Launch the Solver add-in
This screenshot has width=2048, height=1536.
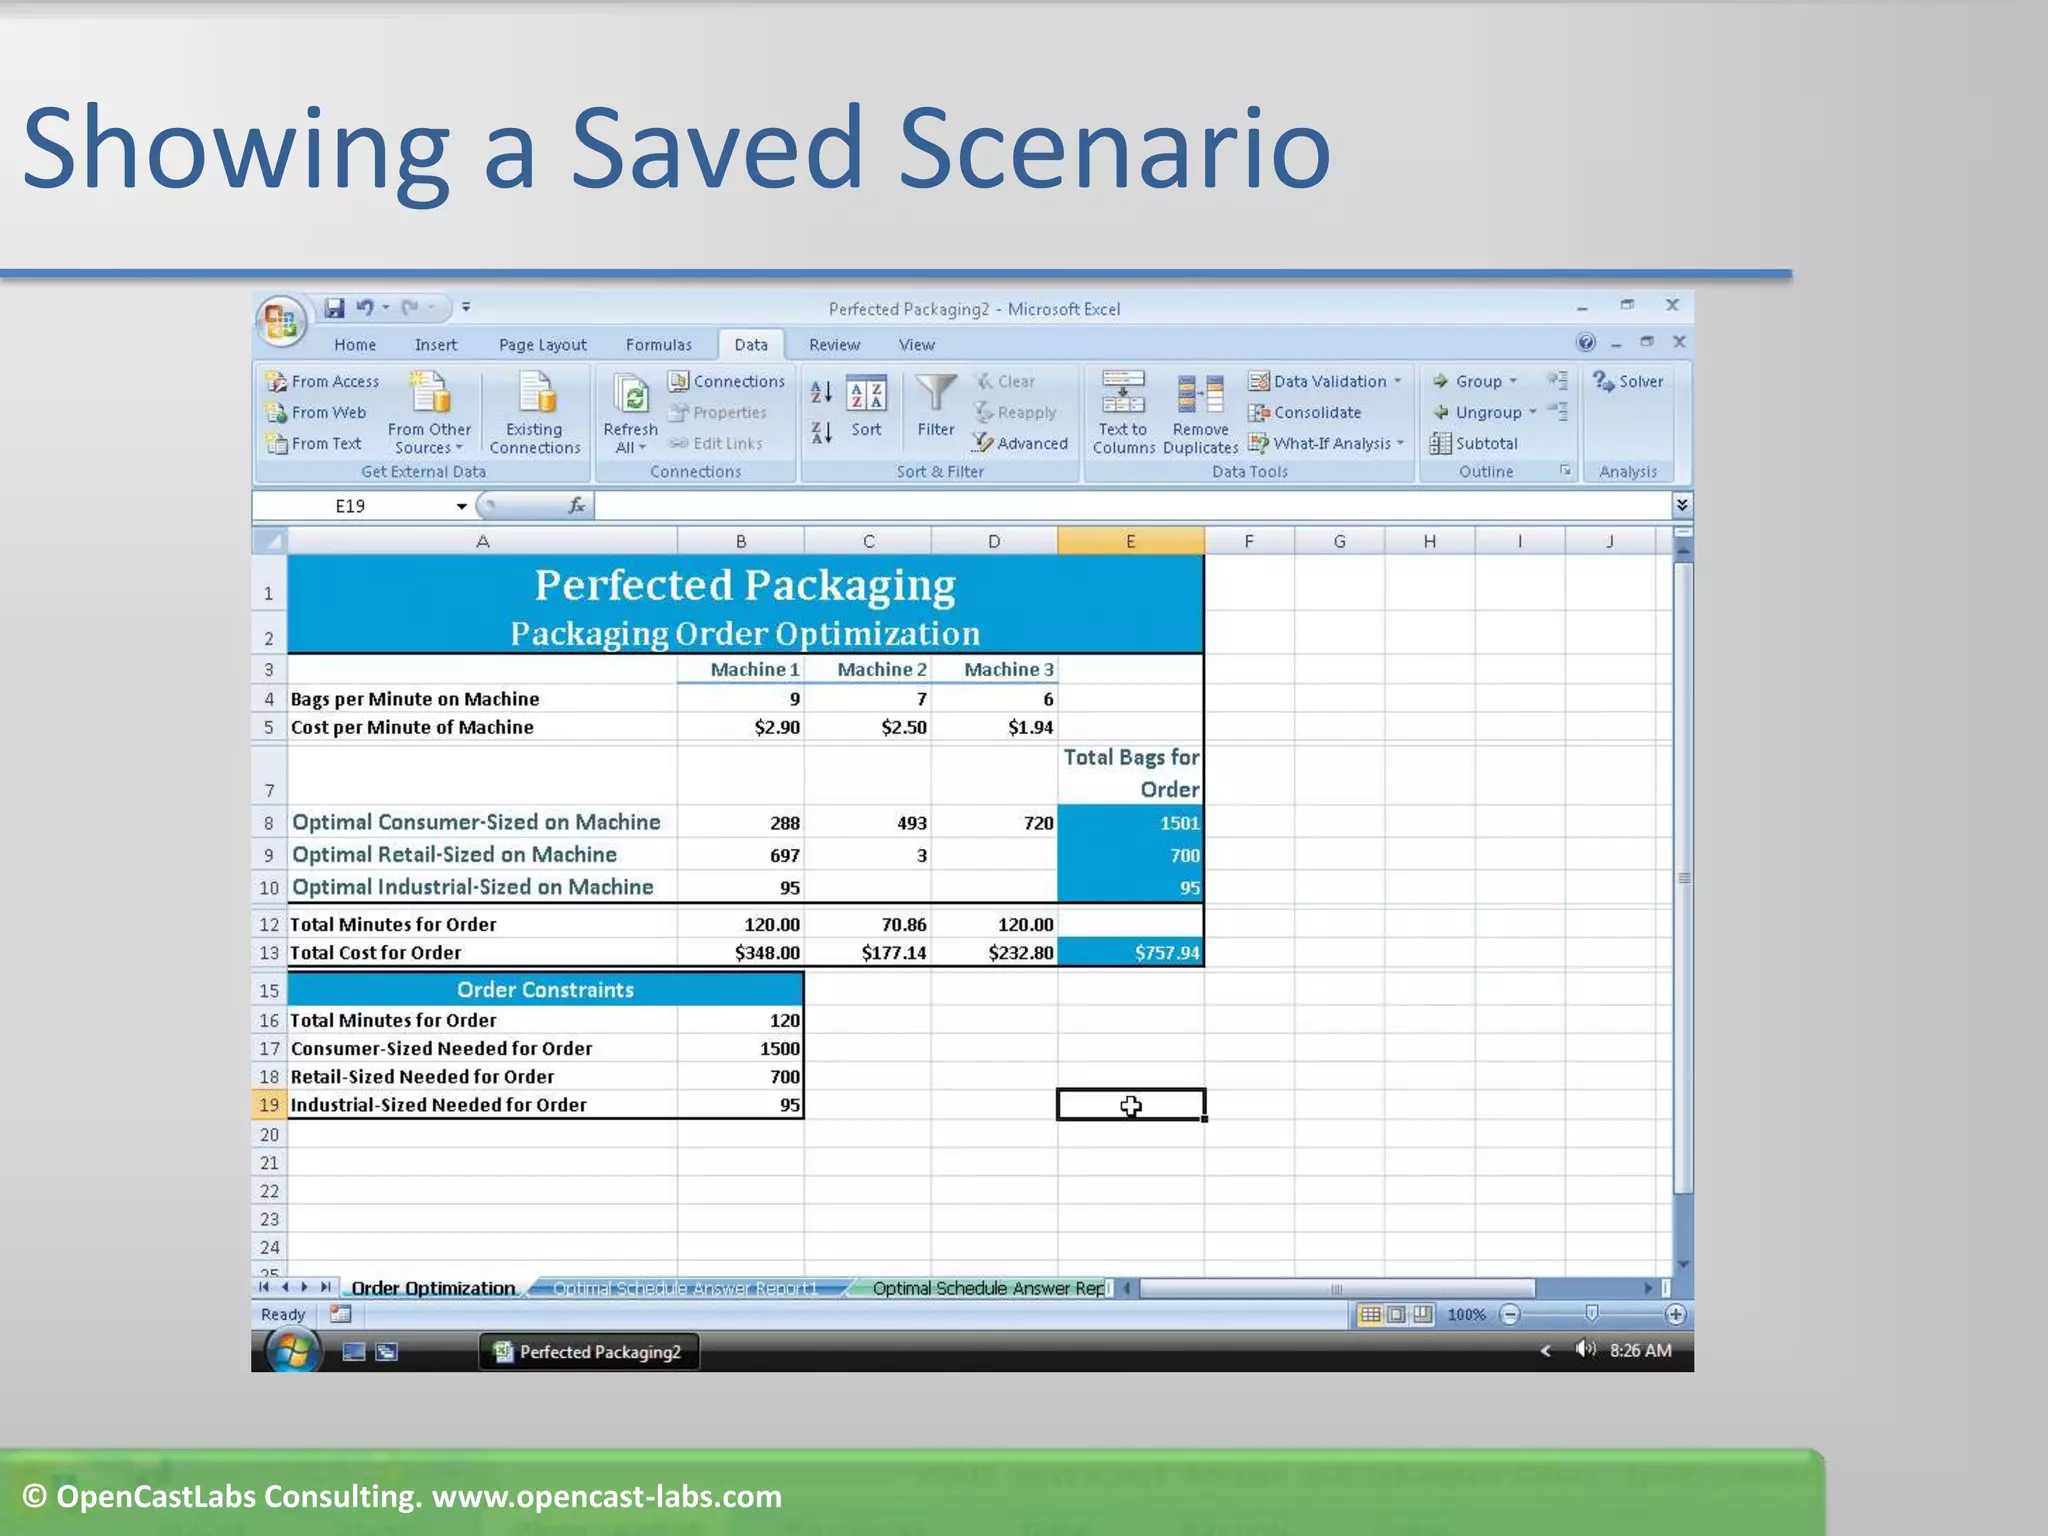coord(1628,381)
